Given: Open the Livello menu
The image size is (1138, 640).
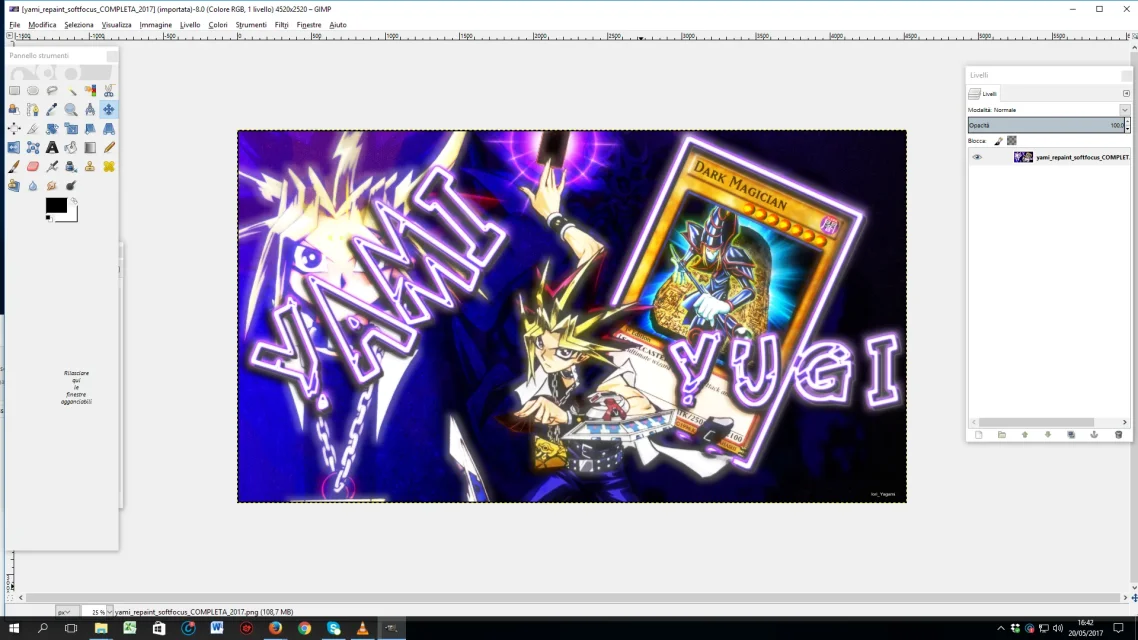Looking at the screenshot, I should coord(190,25).
